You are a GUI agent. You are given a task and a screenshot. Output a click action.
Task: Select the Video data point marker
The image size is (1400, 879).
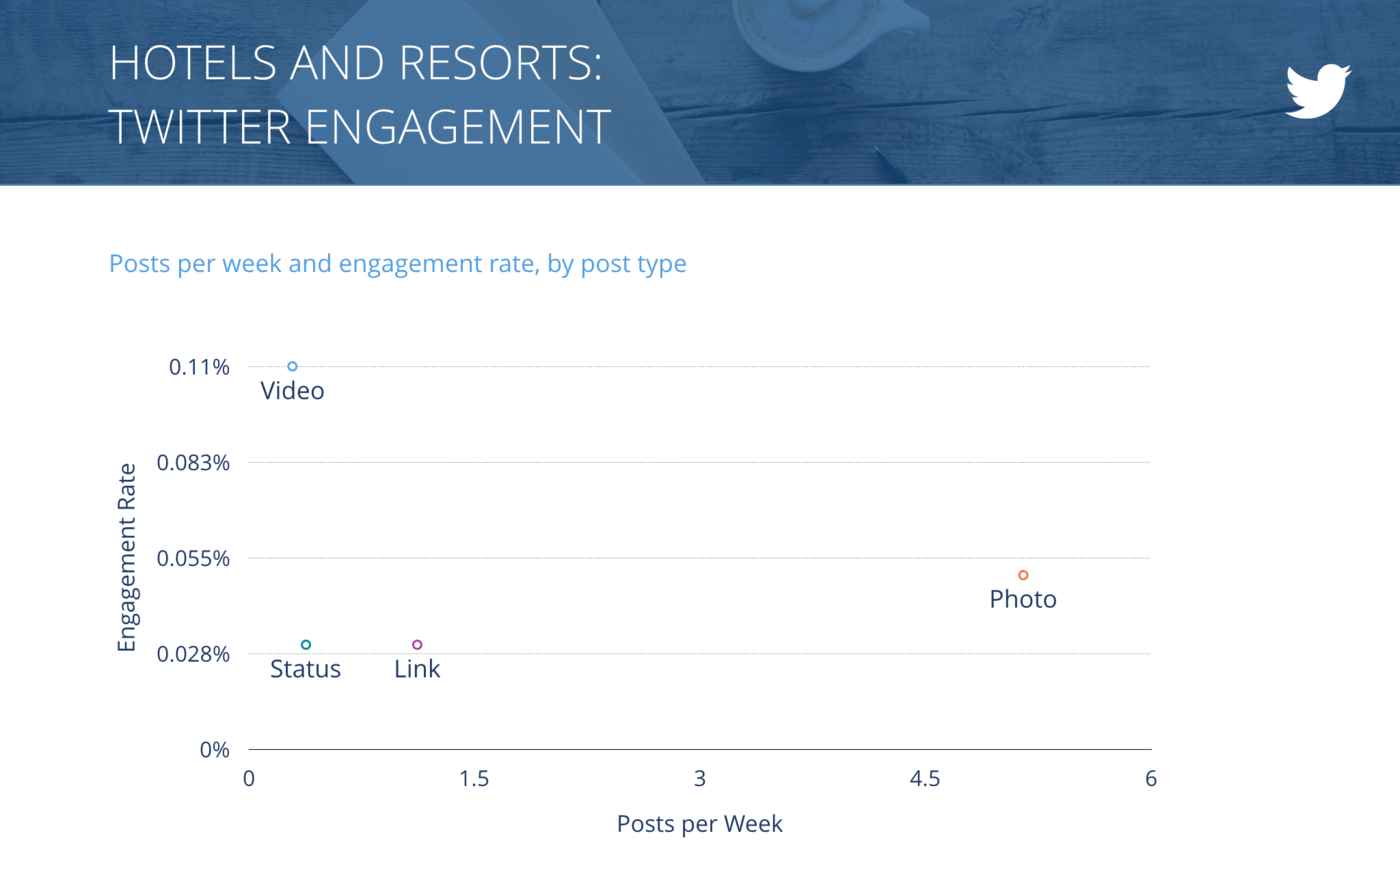click(293, 367)
